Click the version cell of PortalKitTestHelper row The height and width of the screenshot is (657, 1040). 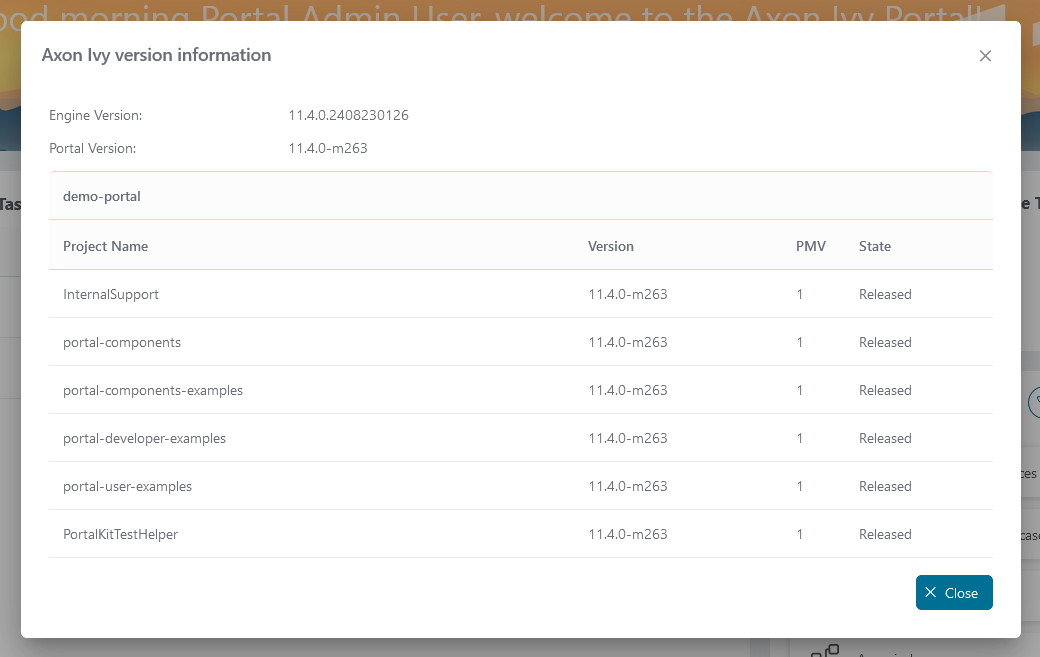(627, 534)
